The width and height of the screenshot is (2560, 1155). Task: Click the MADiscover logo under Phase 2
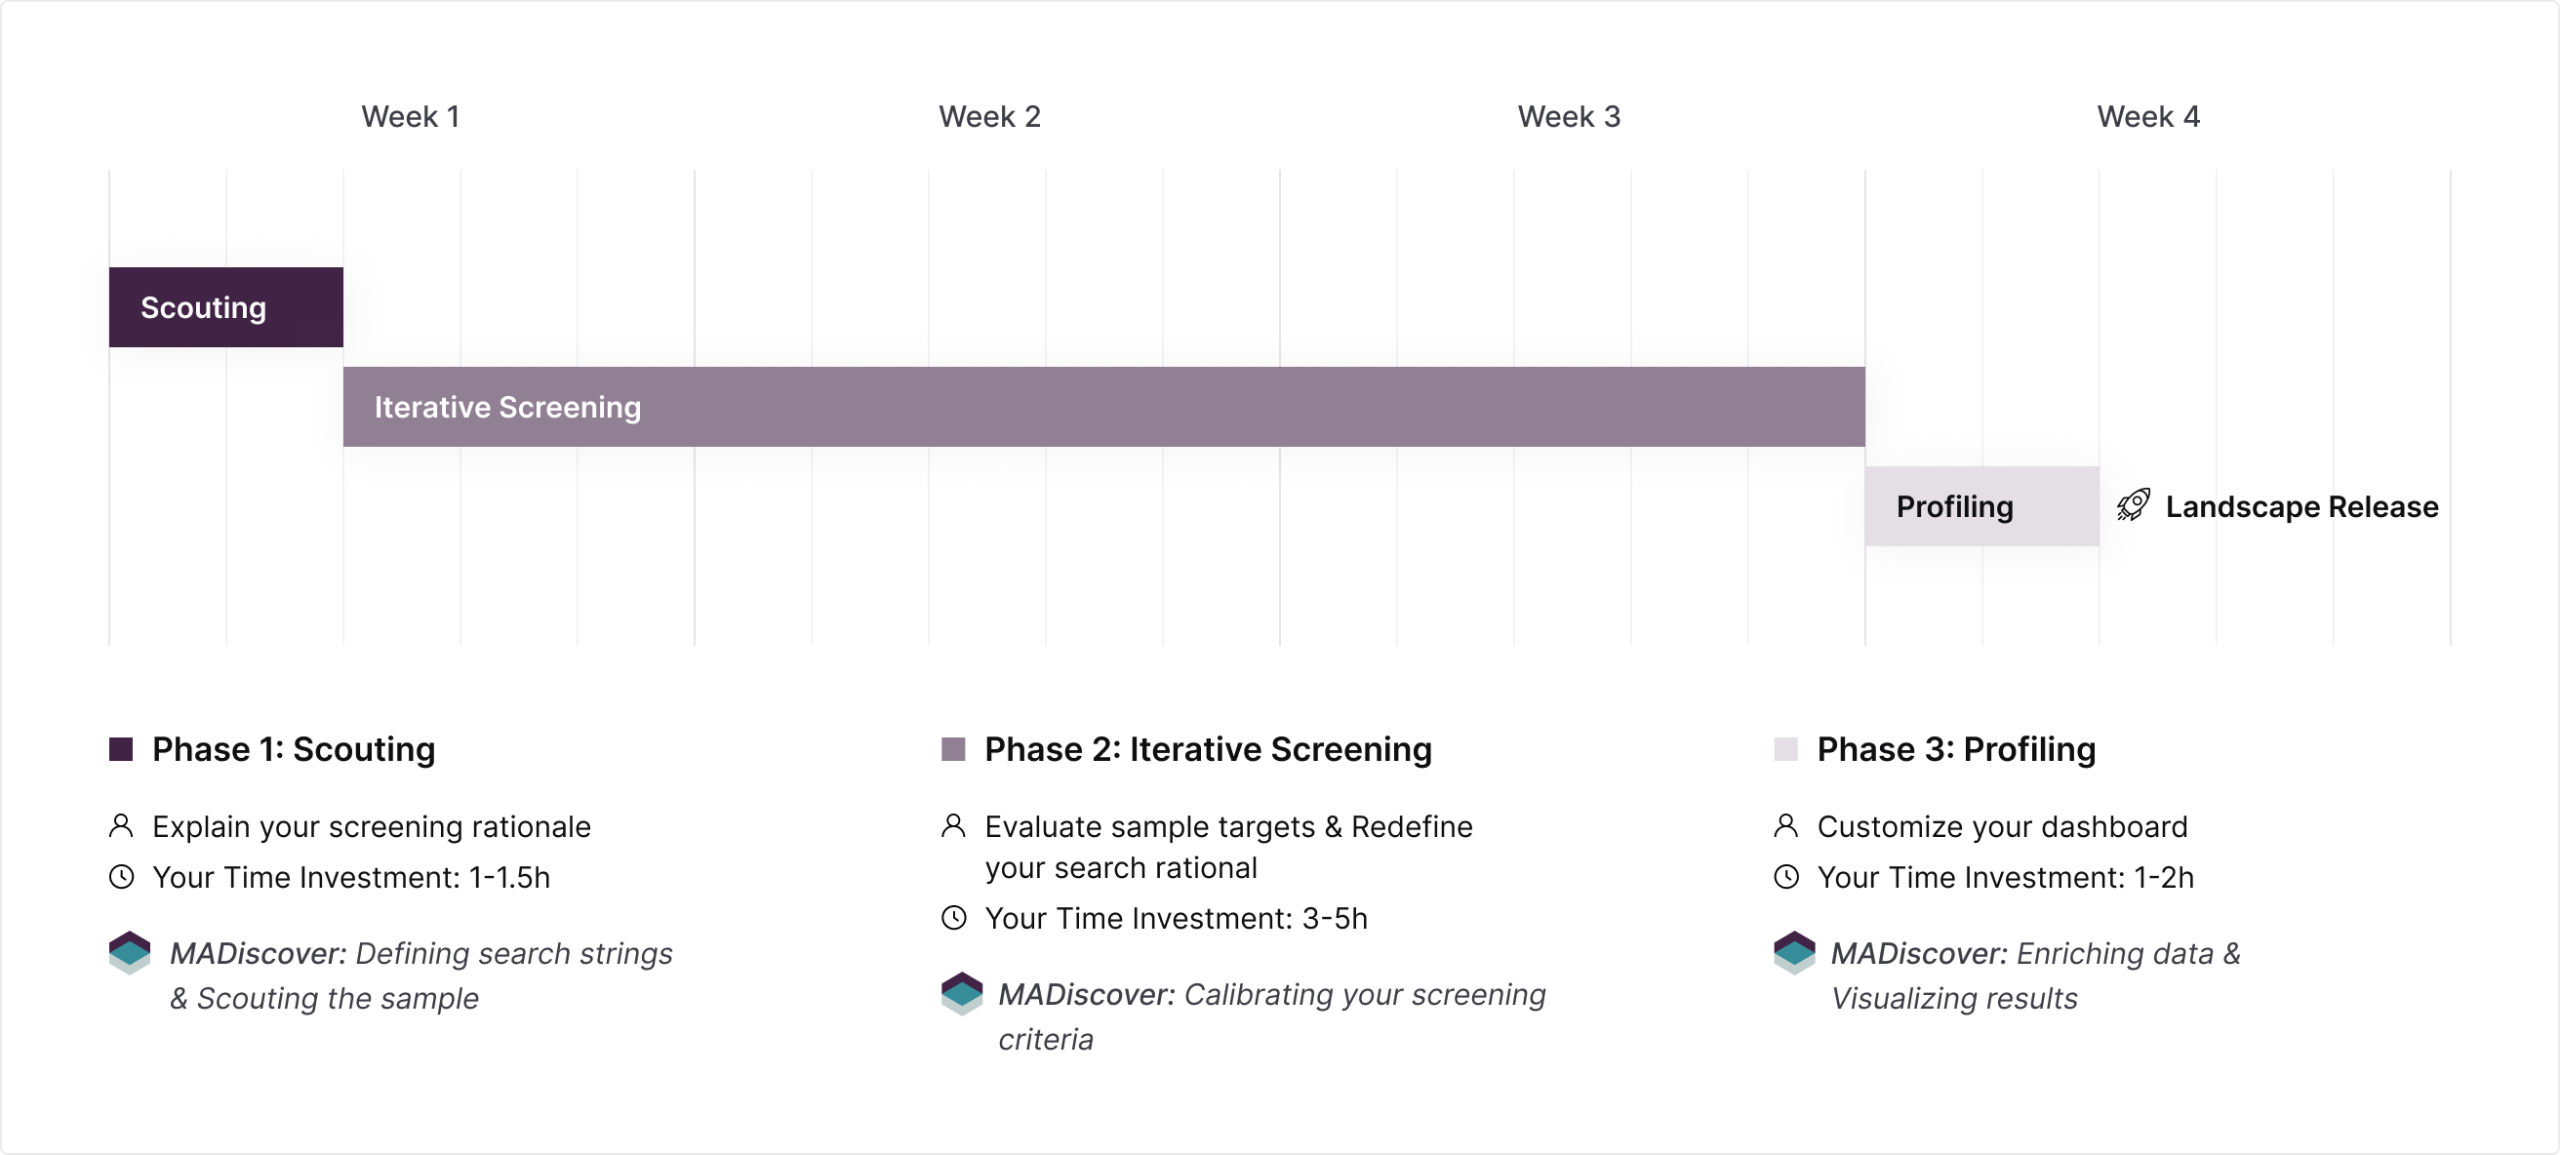point(962,994)
